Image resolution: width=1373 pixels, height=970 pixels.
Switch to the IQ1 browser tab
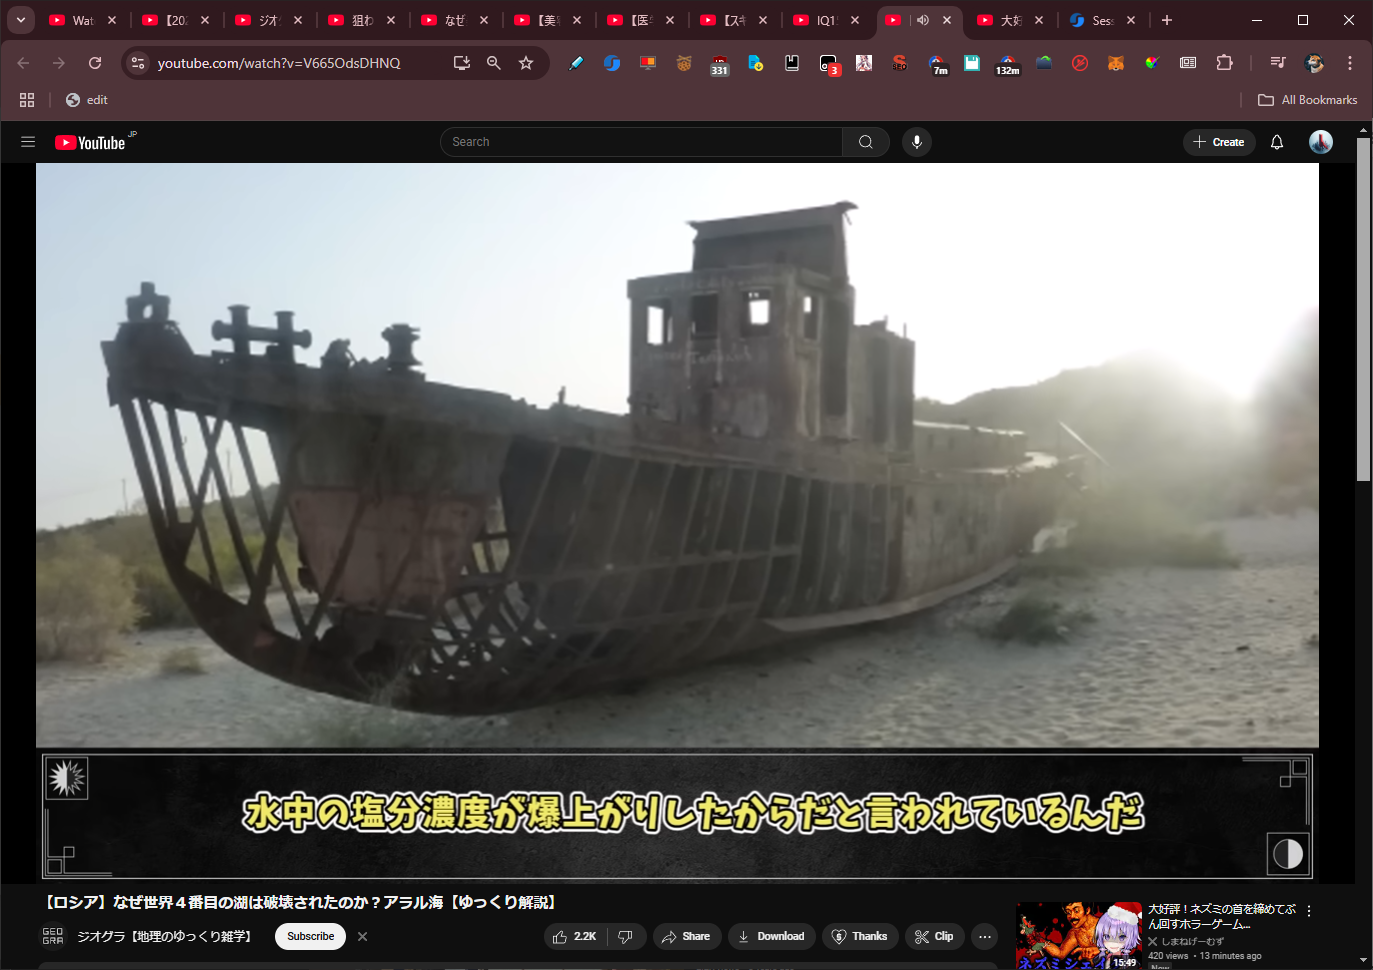pyautogui.click(x=824, y=20)
